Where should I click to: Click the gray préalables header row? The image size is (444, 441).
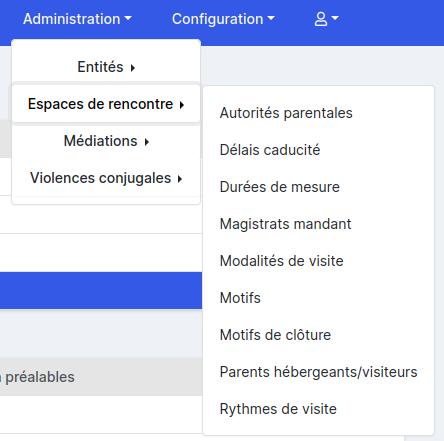[101, 377]
